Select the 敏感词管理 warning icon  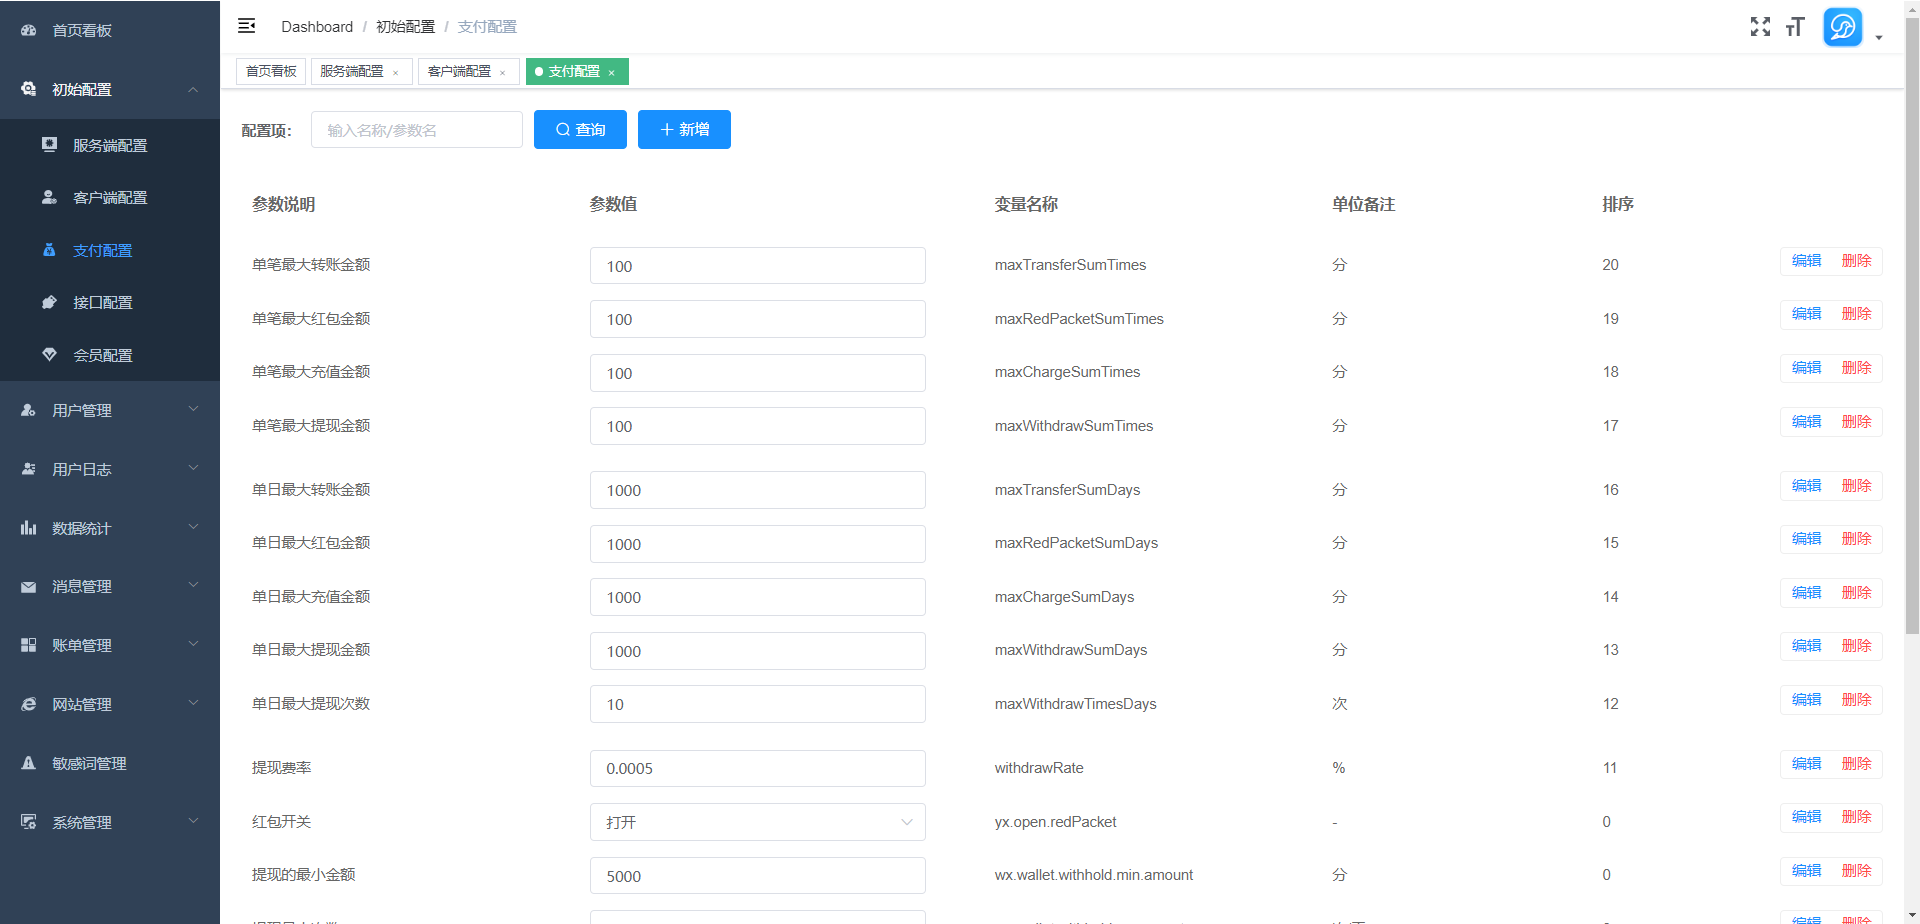pos(27,762)
